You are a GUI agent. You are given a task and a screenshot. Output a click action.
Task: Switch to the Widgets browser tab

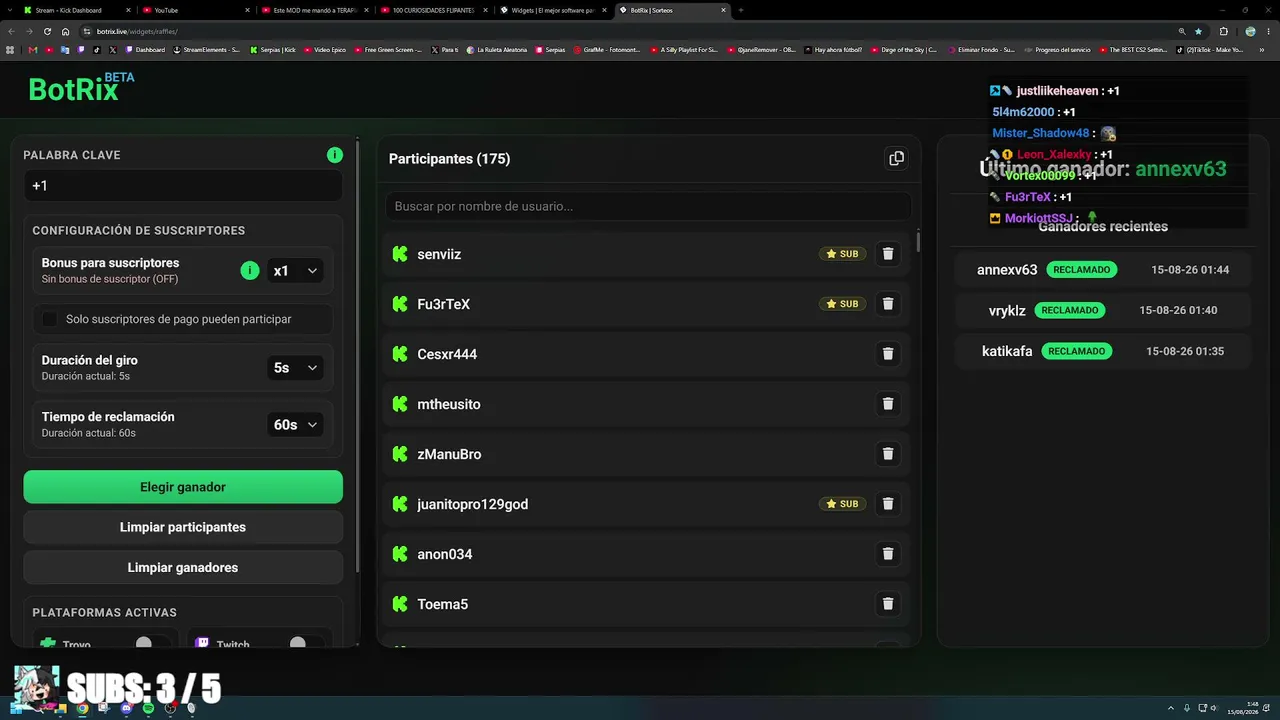pyautogui.click(x=553, y=10)
